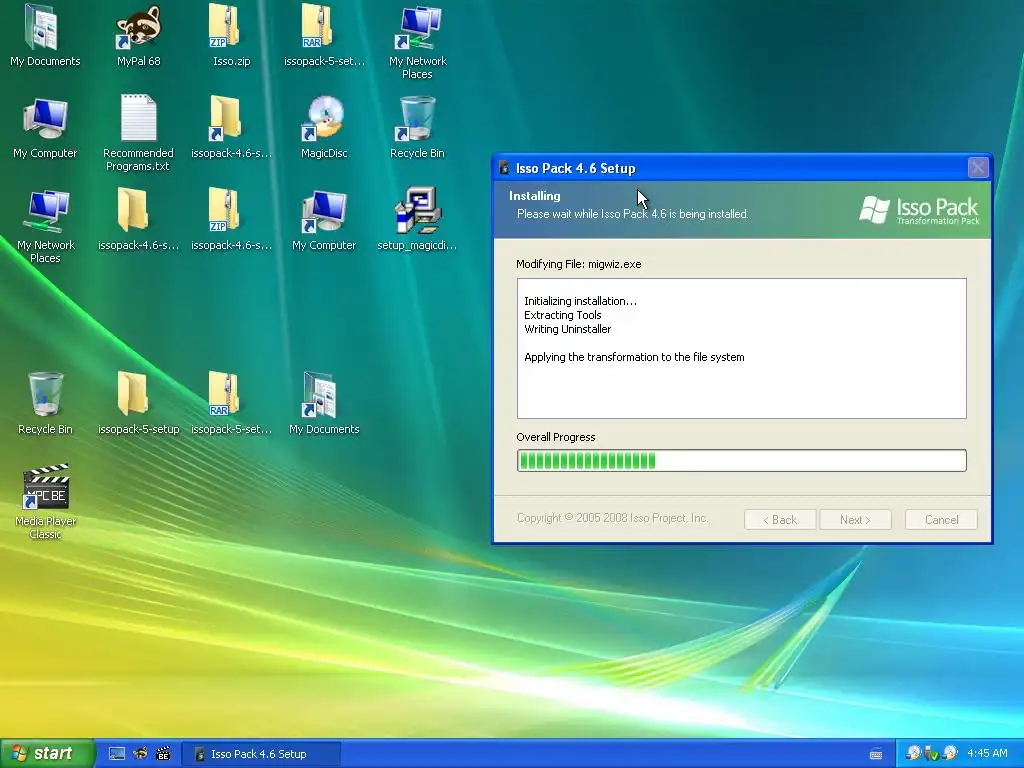Click the "Initializing installation..." log line
Viewport: 1024px width, 768px height.
click(x=580, y=301)
